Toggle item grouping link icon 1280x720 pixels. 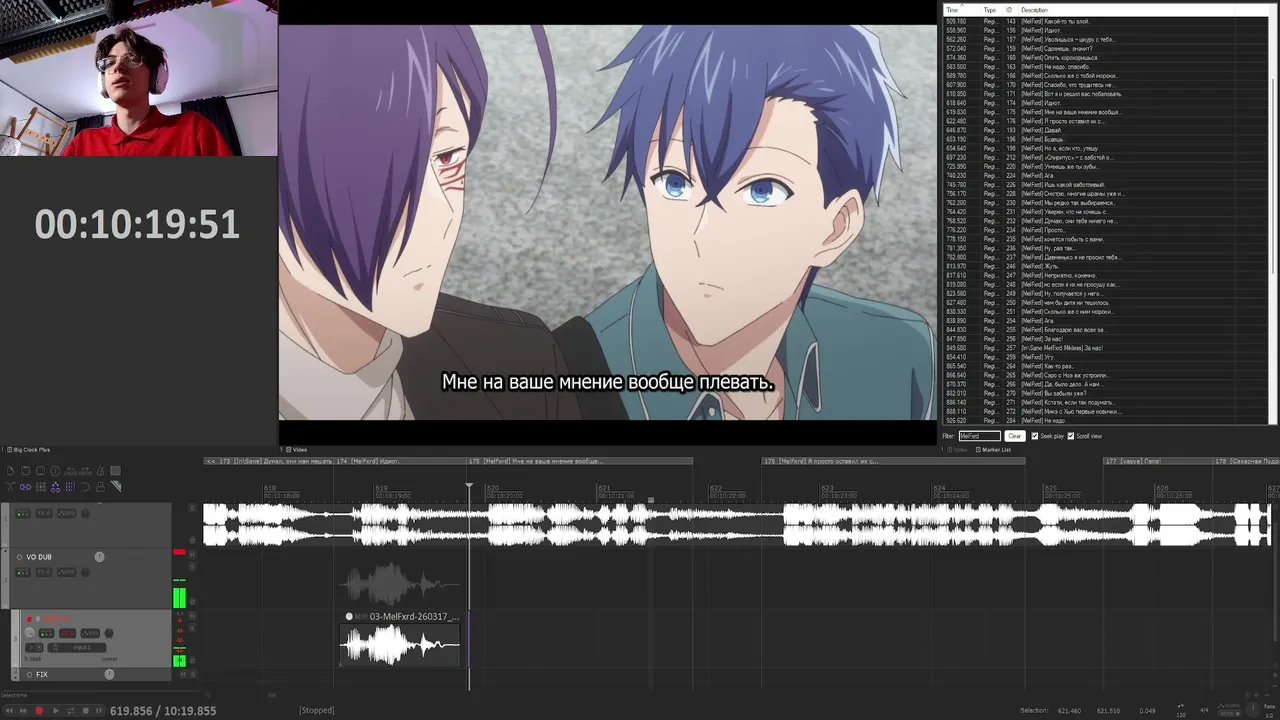(25, 487)
